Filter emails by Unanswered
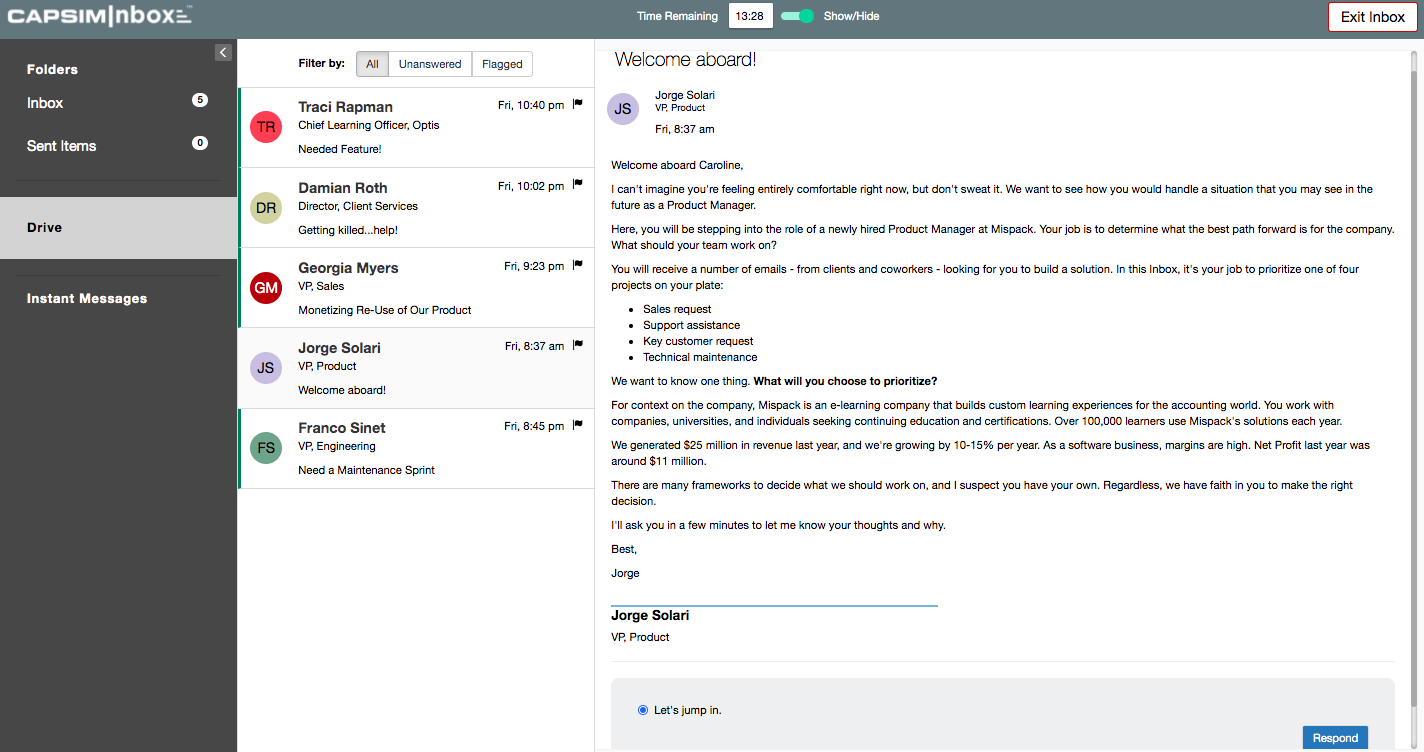The image size is (1424, 752). pyautogui.click(x=430, y=64)
